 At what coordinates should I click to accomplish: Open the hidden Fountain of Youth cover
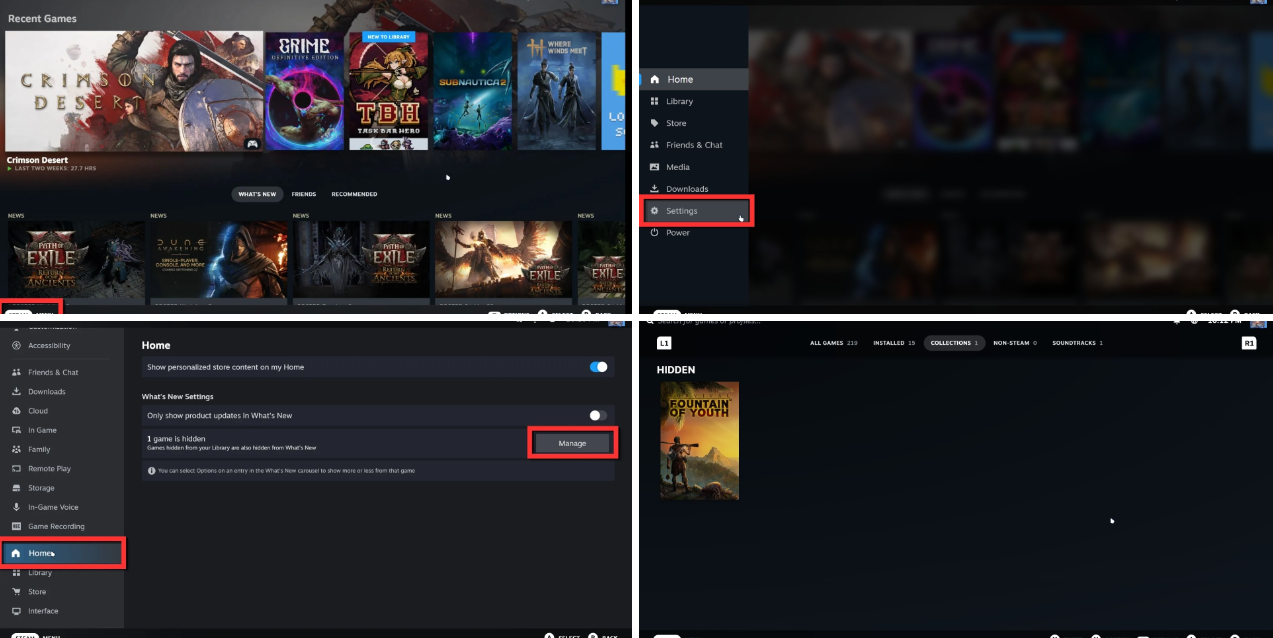point(699,441)
